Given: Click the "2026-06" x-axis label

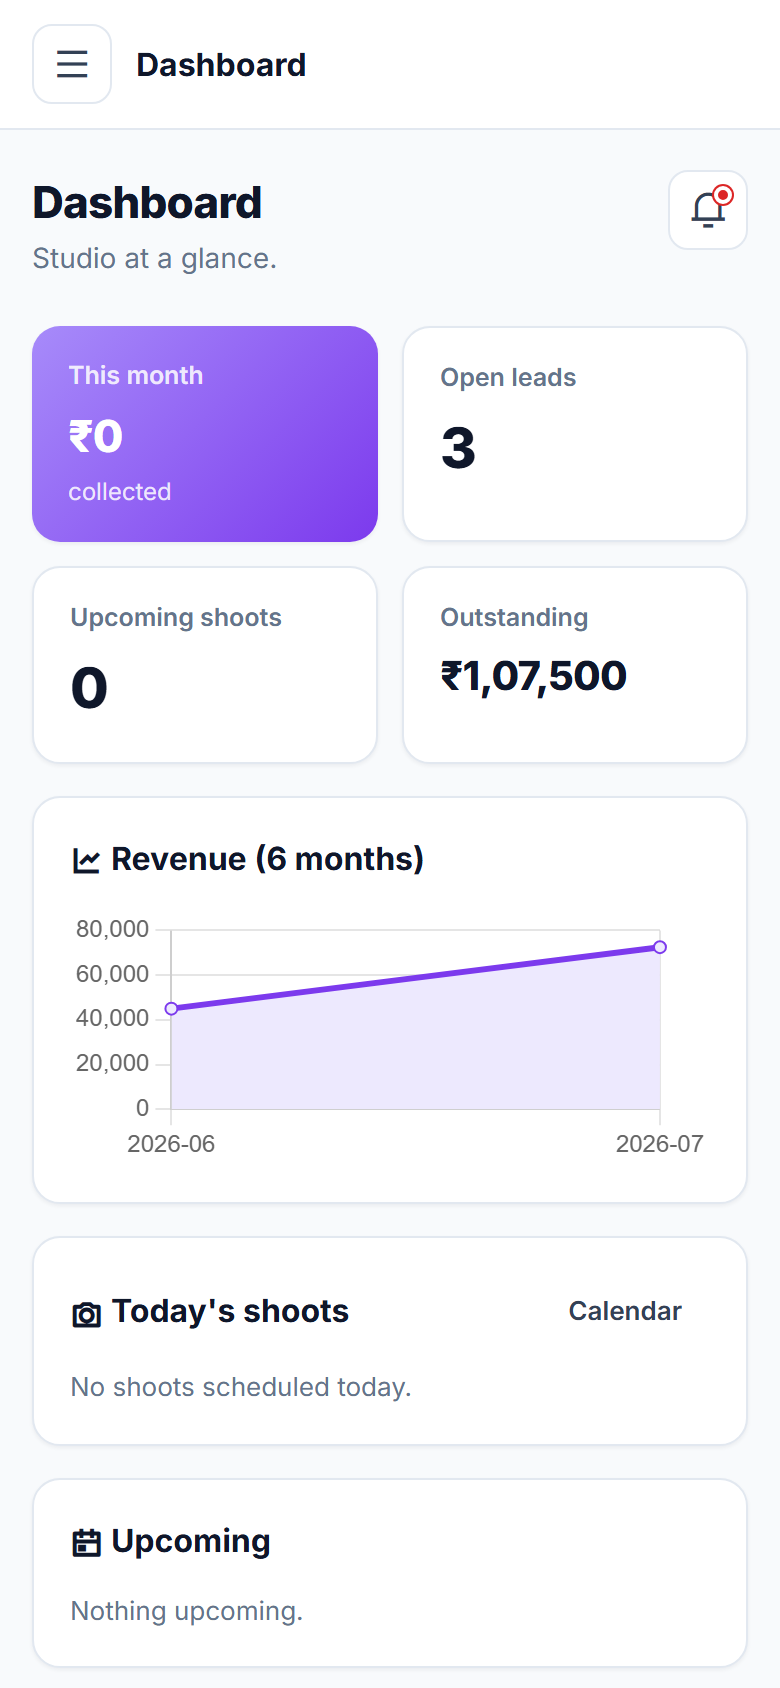Looking at the screenshot, I should (171, 1144).
